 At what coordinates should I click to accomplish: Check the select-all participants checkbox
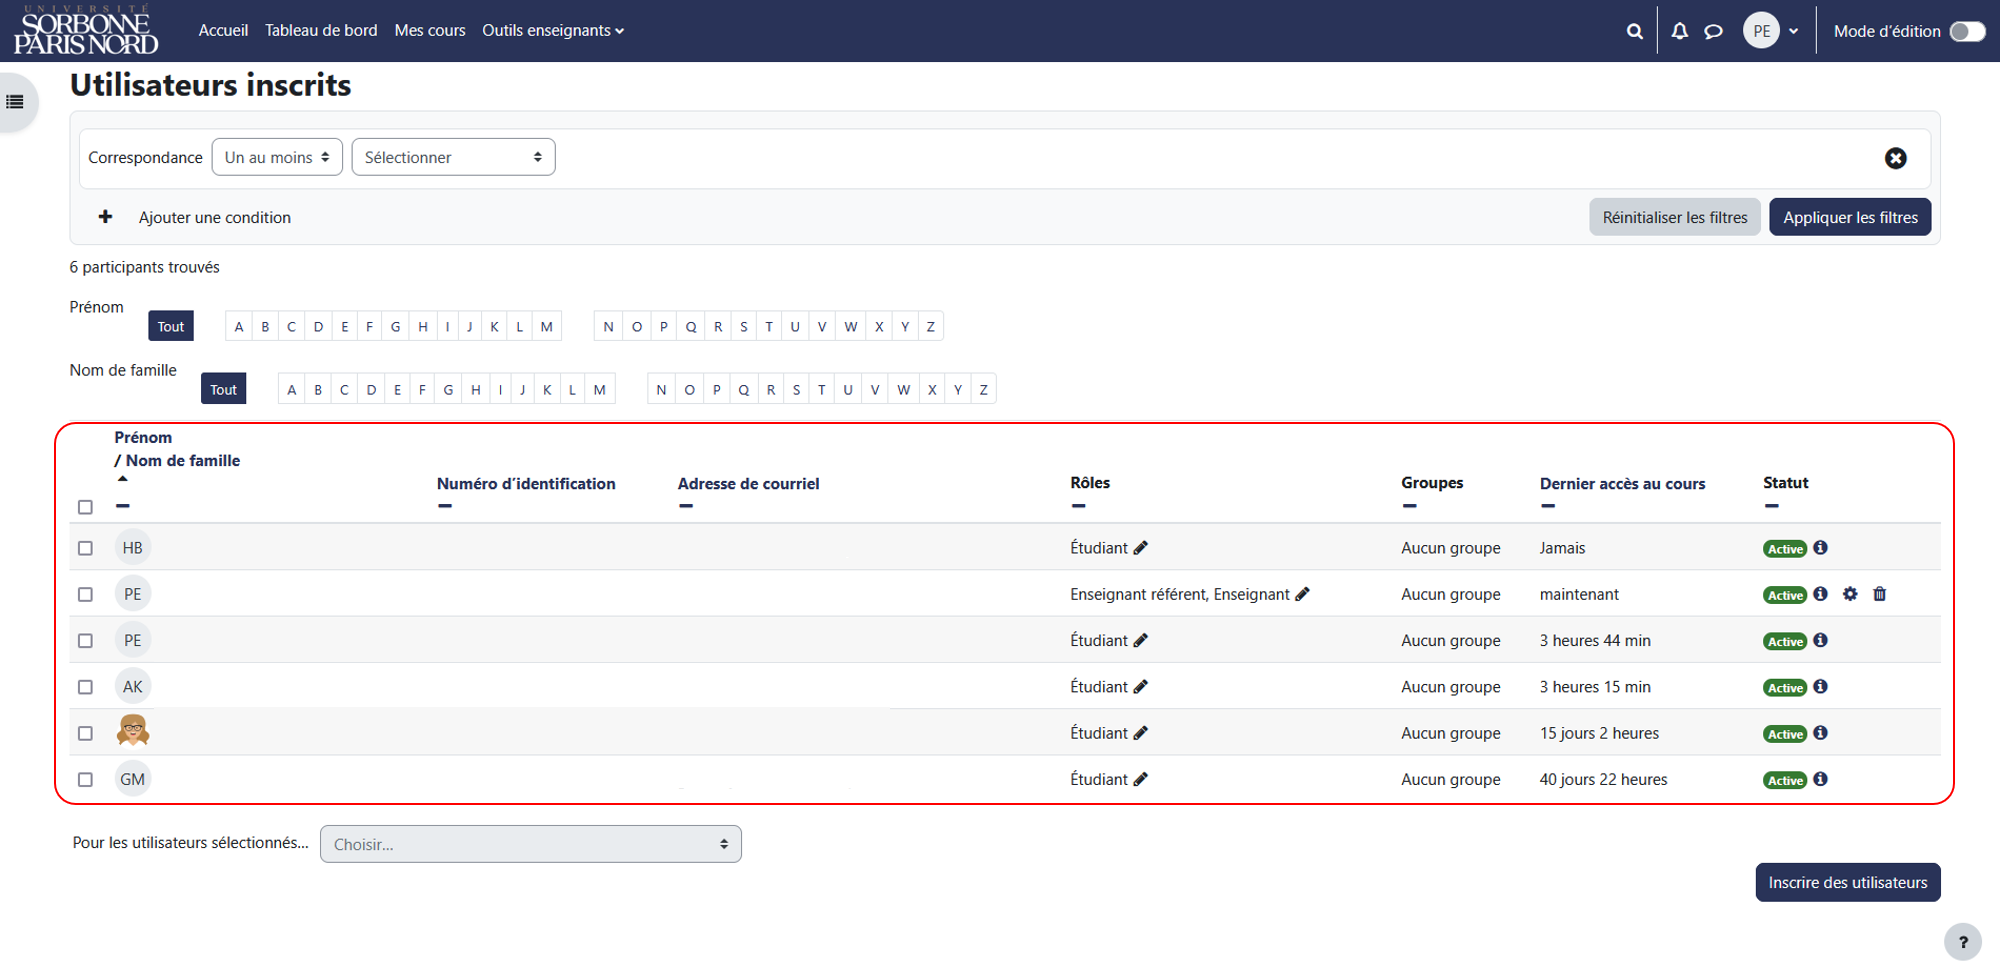pos(85,507)
